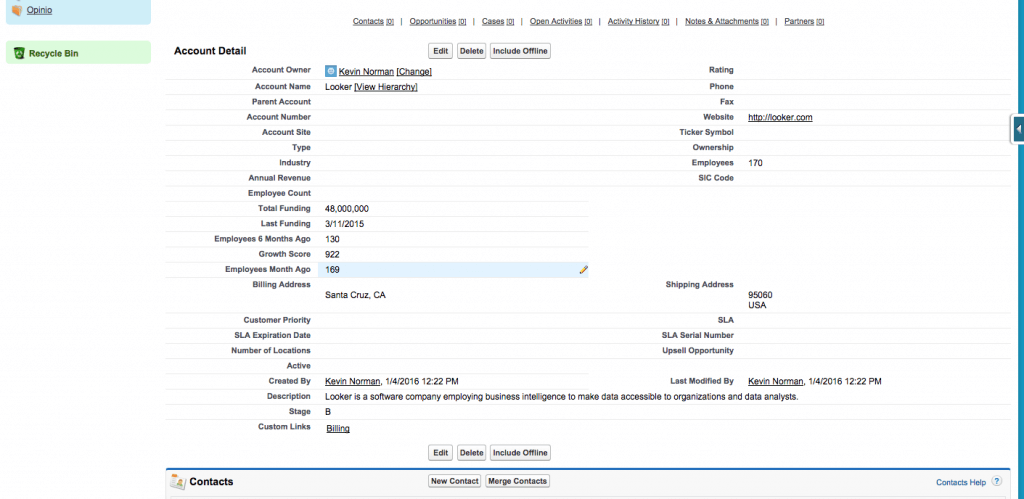1024x499 pixels.
Task: Open the Recycle Bin icon in sidebar
Action: coord(20,54)
